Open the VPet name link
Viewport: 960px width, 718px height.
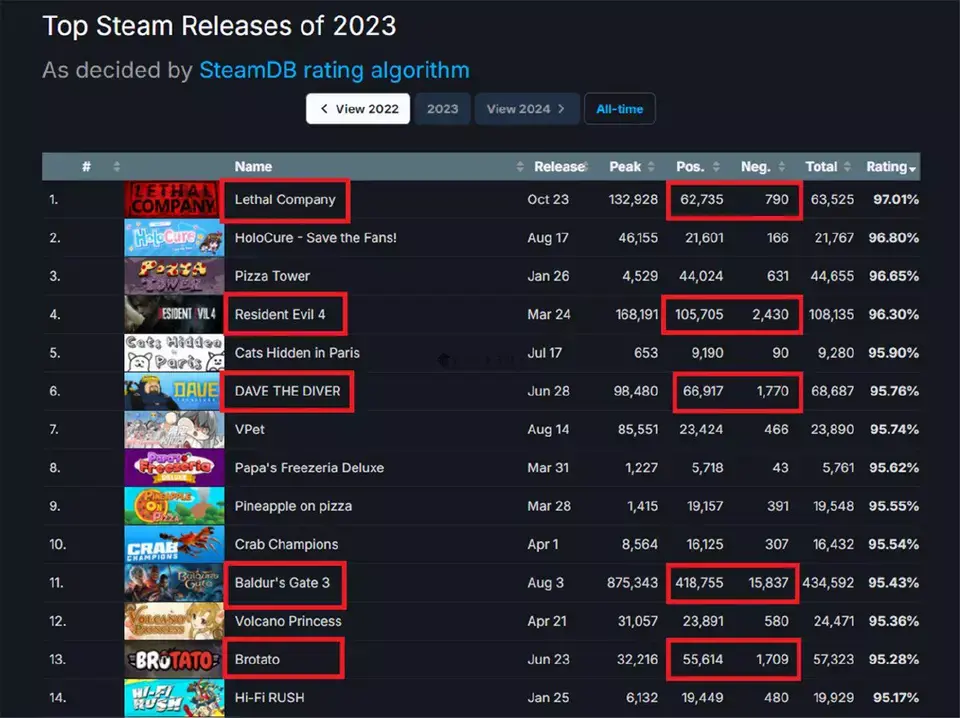[249, 430]
